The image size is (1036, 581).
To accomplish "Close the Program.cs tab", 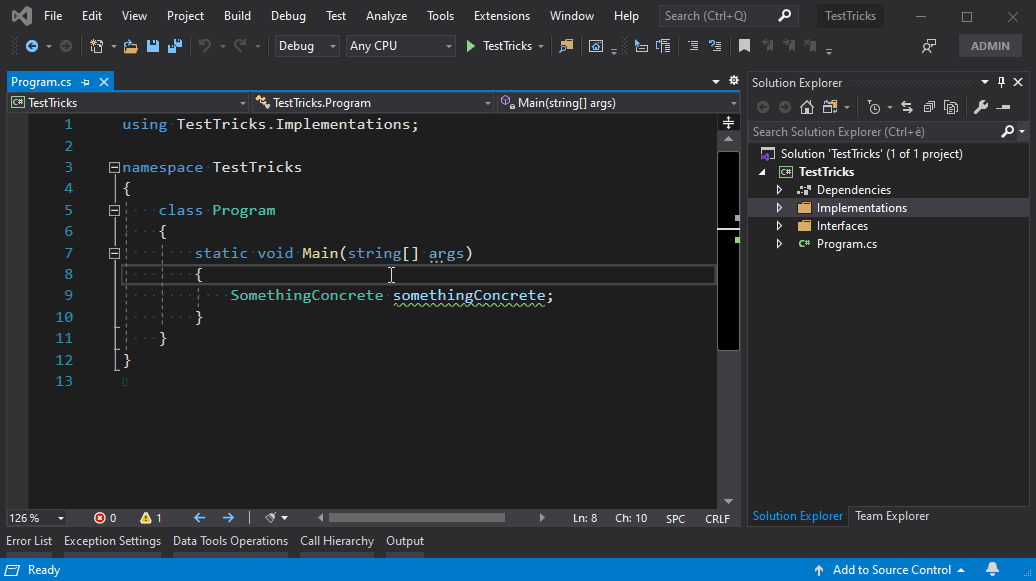I will pyautogui.click(x=104, y=82).
